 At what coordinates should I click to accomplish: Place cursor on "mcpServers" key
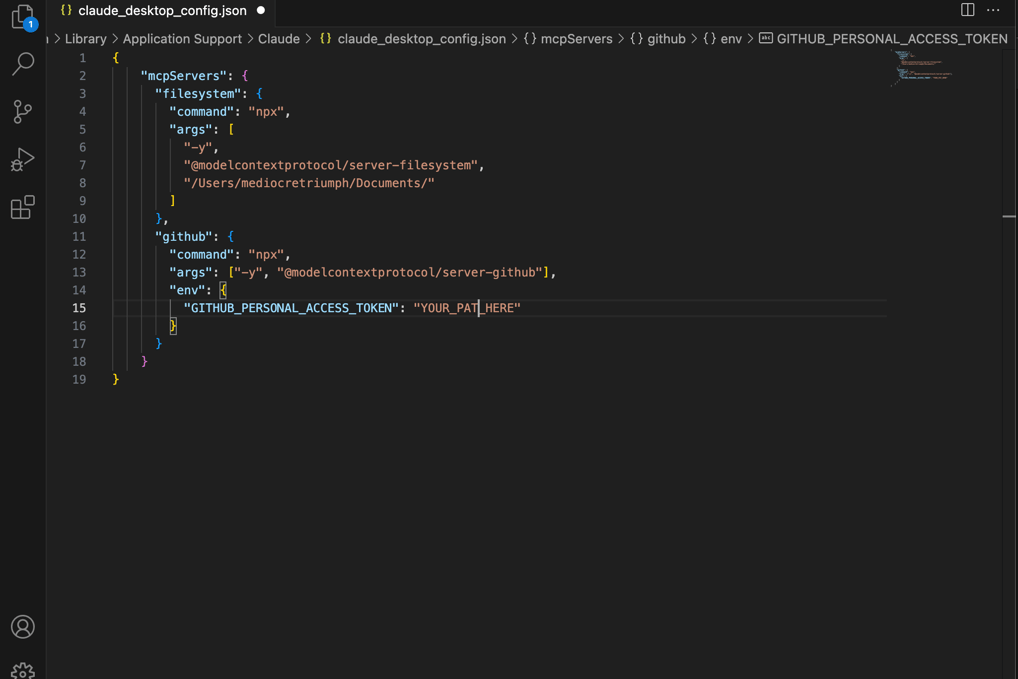tap(184, 76)
